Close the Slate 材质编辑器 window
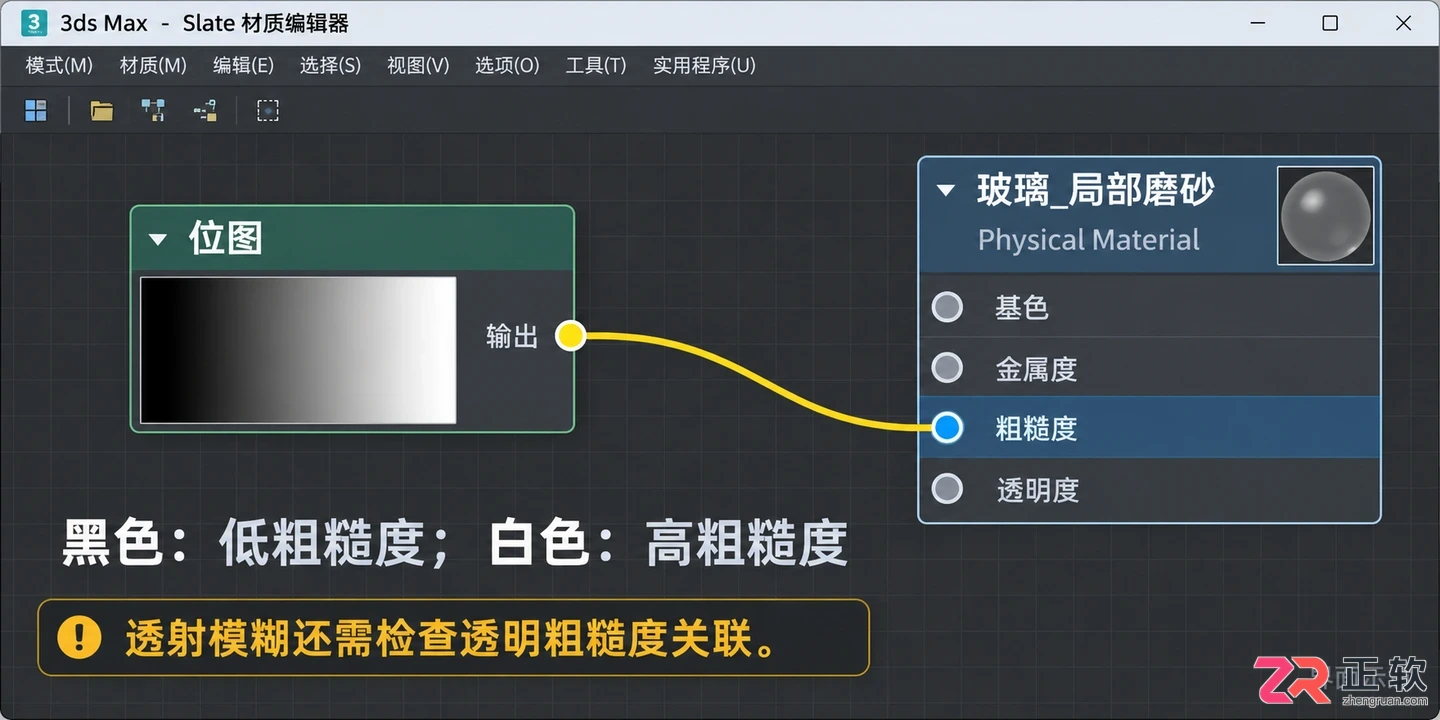The image size is (1440, 720). [x=1404, y=23]
